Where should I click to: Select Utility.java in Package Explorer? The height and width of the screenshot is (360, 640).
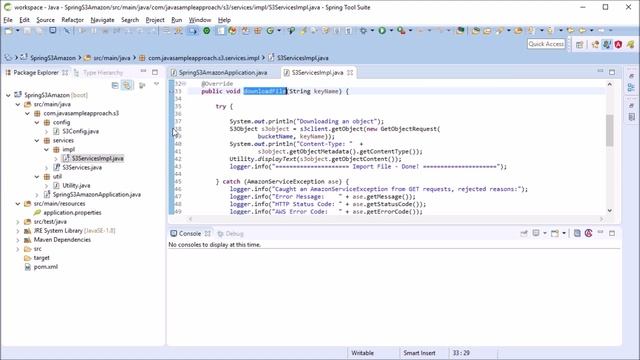(x=76, y=185)
